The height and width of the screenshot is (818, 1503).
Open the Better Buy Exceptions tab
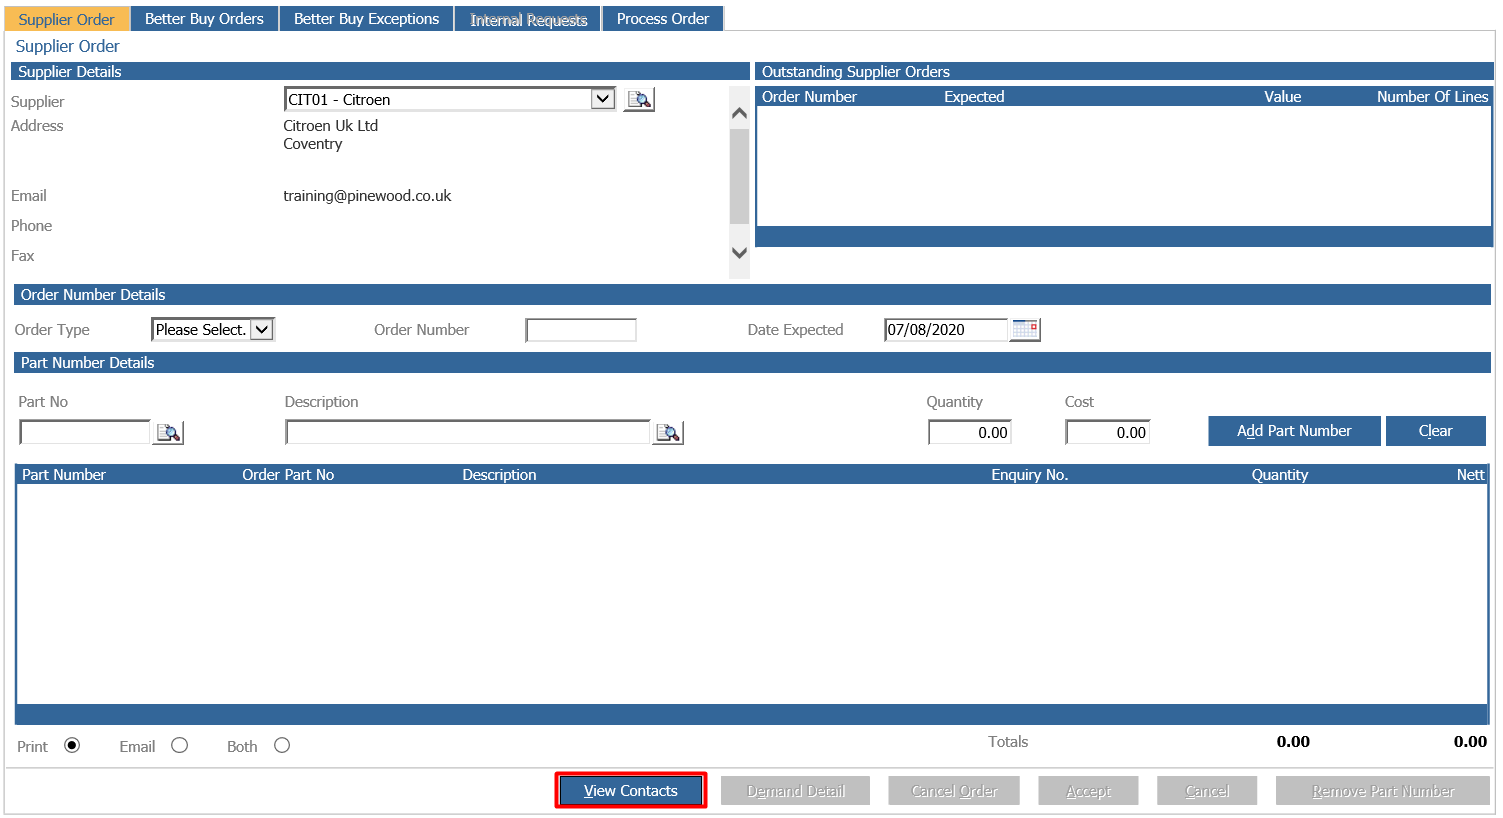(366, 19)
